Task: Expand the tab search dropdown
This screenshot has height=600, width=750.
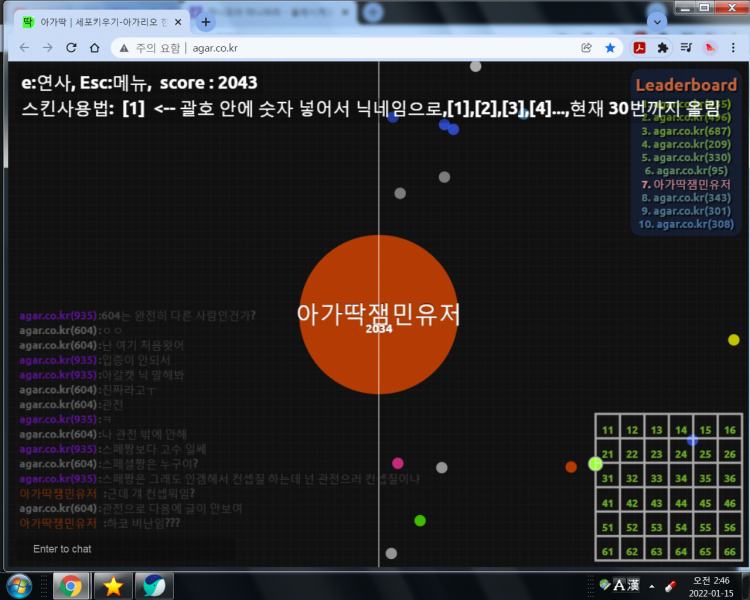Action: [657, 22]
